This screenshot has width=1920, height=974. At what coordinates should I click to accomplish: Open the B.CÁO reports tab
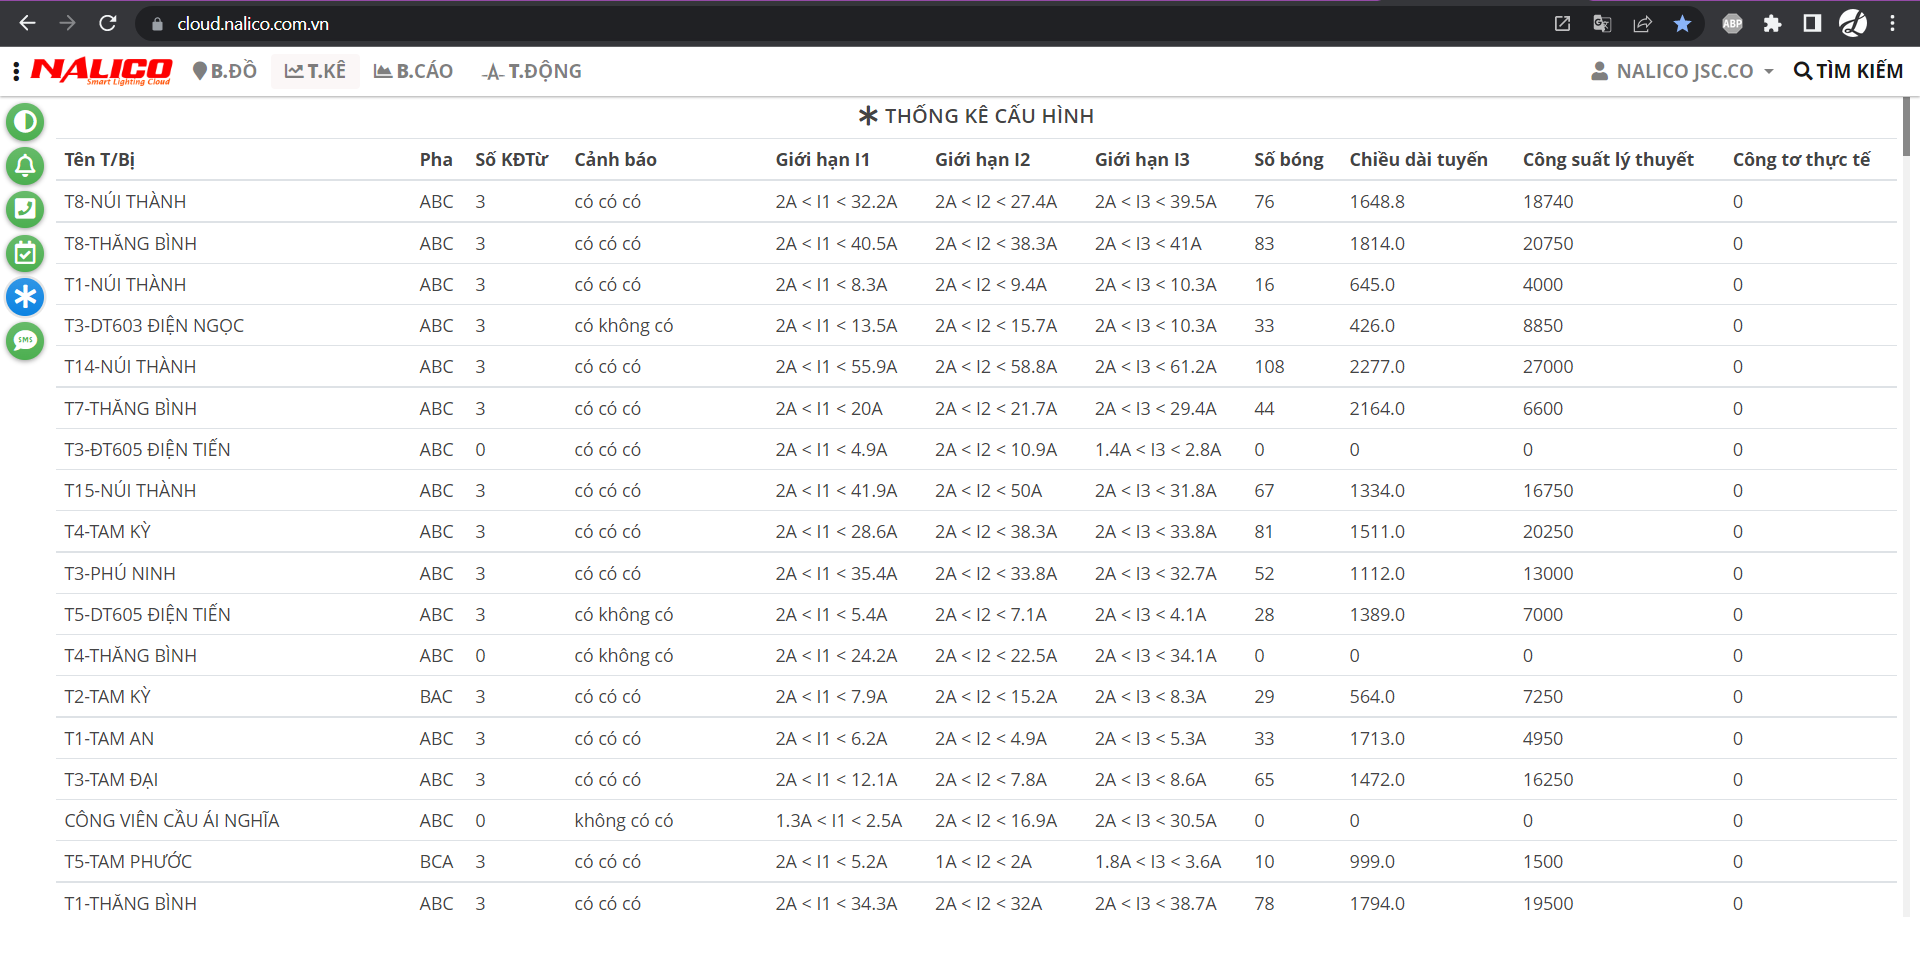[413, 71]
